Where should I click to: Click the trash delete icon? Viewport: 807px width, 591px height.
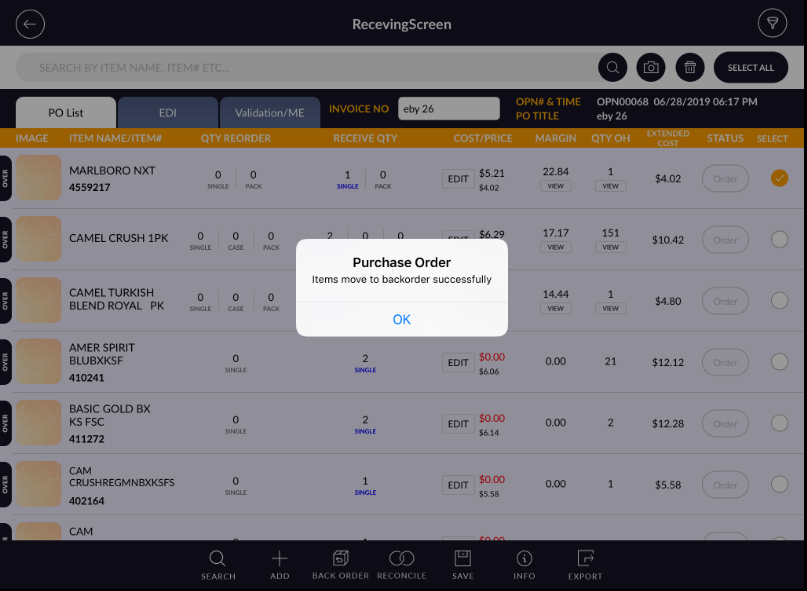tap(689, 68)
